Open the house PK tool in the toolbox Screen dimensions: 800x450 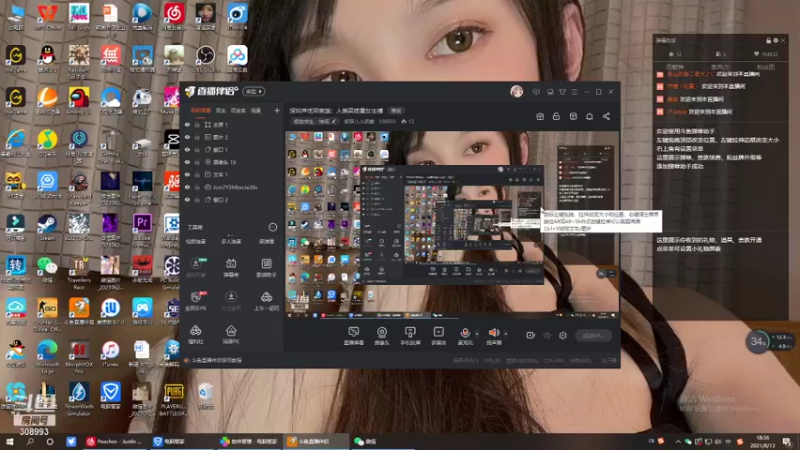(x=231, y=334)
